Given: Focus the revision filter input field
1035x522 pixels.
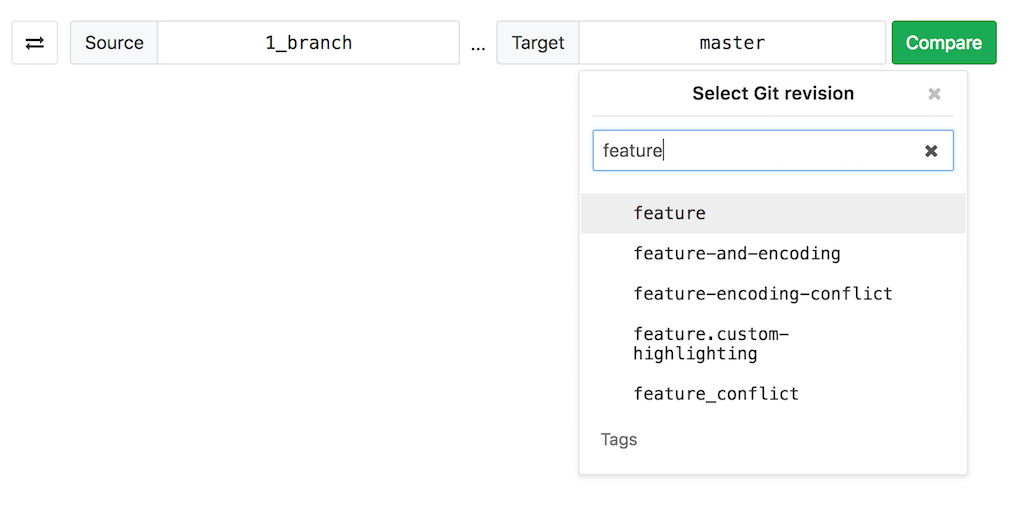Looking at the screenshot, I should click(x=760, y=151).
